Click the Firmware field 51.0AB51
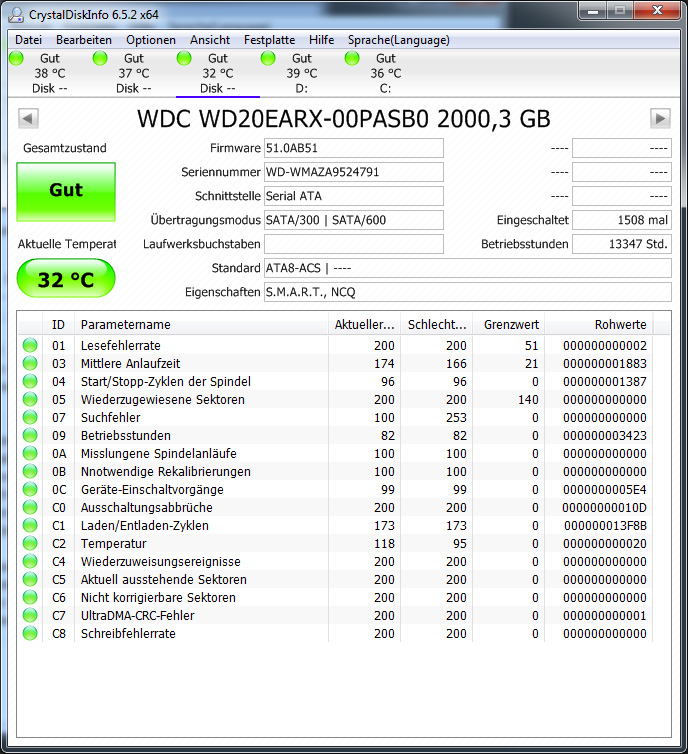688x754 pixels. point(353,148)
